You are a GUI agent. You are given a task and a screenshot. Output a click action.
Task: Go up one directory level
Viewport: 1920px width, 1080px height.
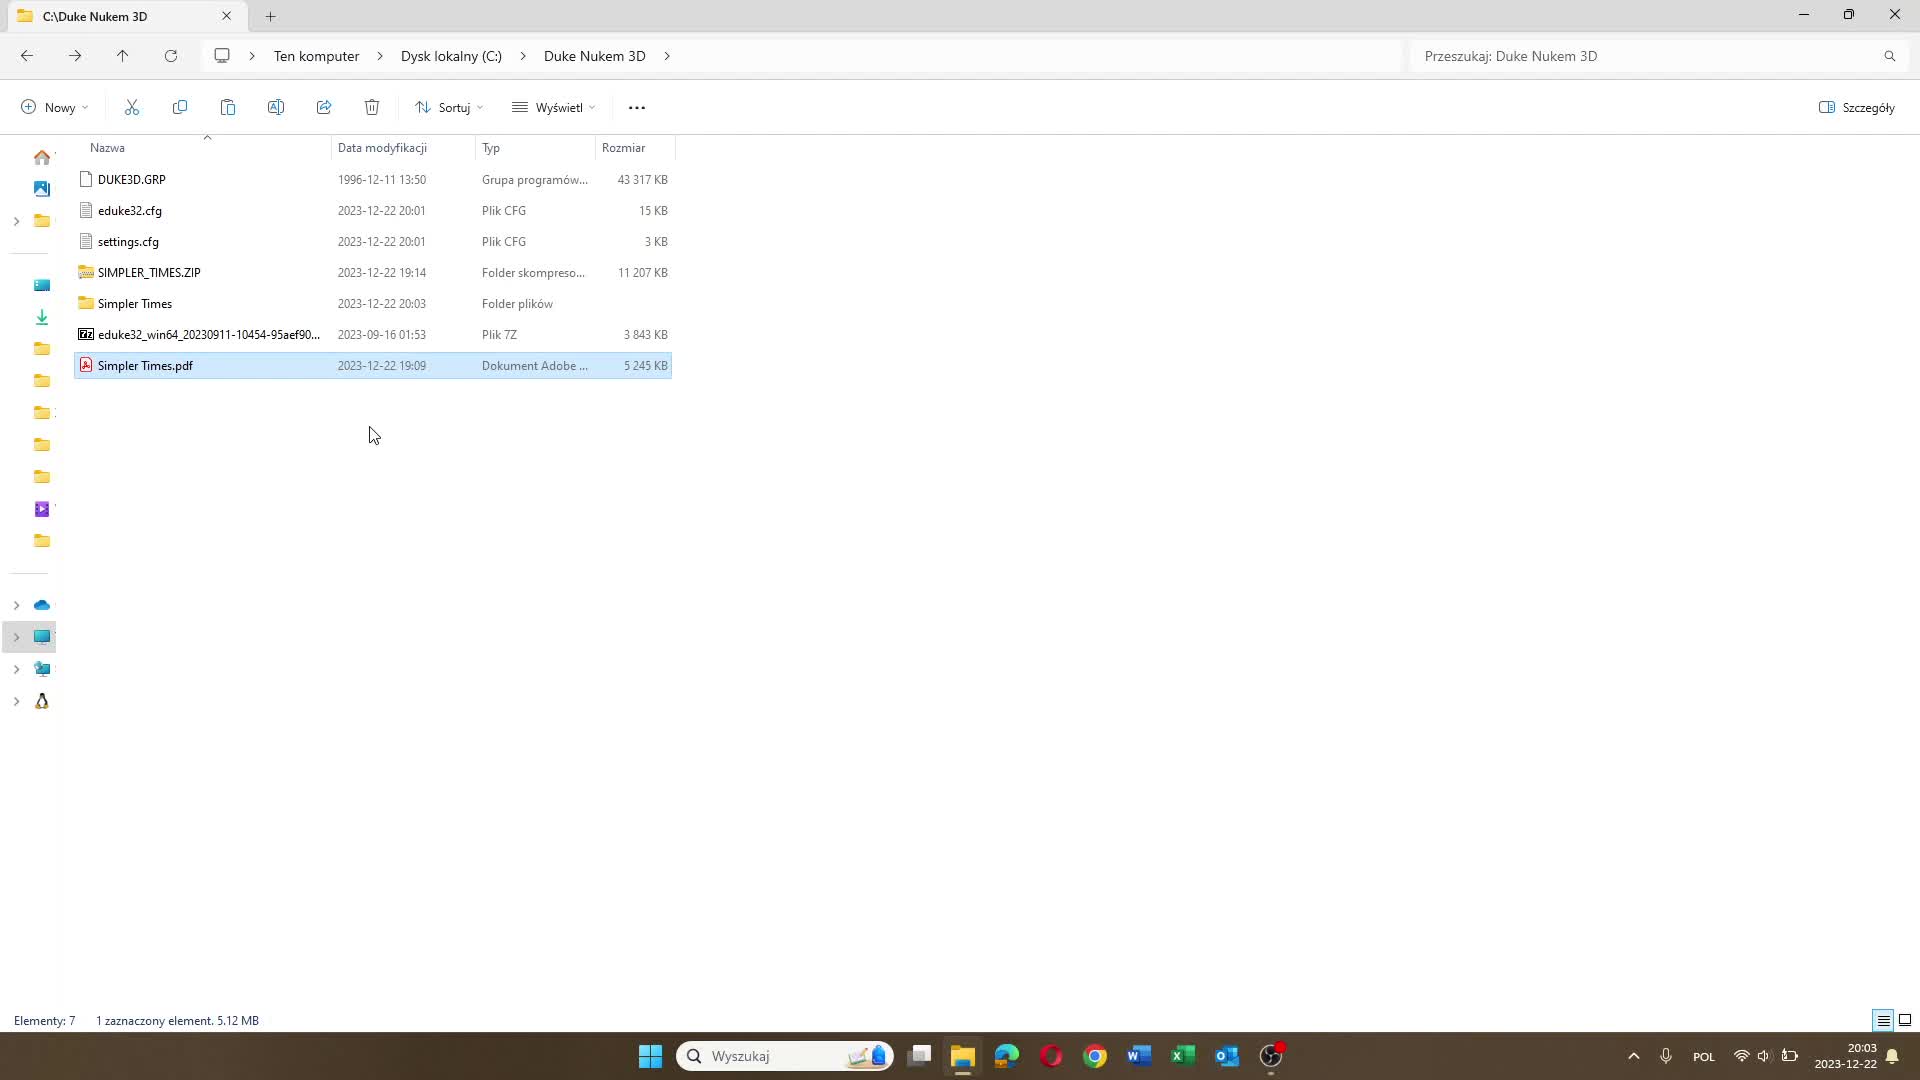(x=123, y=56)
